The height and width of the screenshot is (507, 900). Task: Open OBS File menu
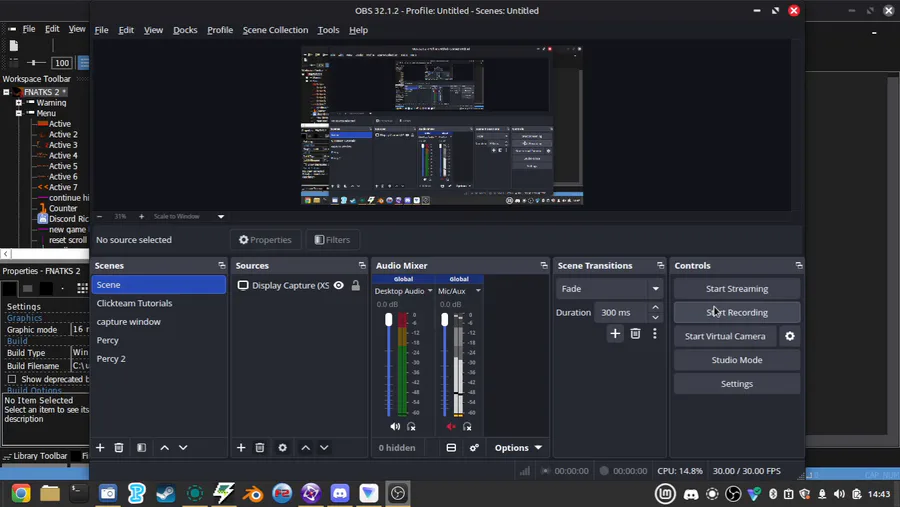(x=101, y=30)
